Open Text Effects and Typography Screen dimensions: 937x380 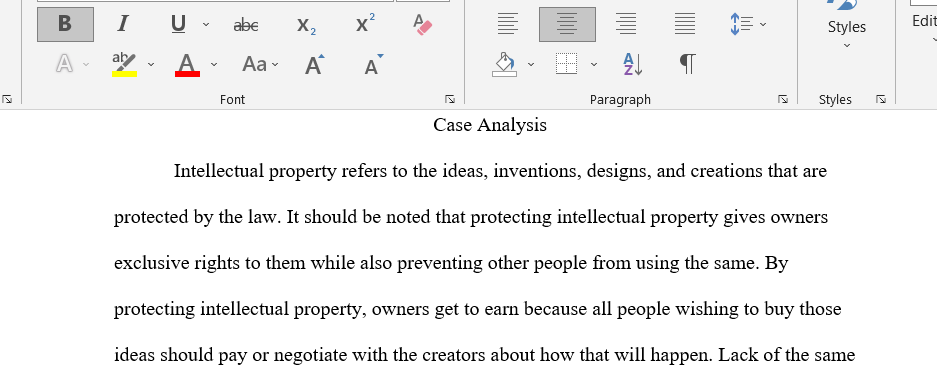tap(64, 64)
